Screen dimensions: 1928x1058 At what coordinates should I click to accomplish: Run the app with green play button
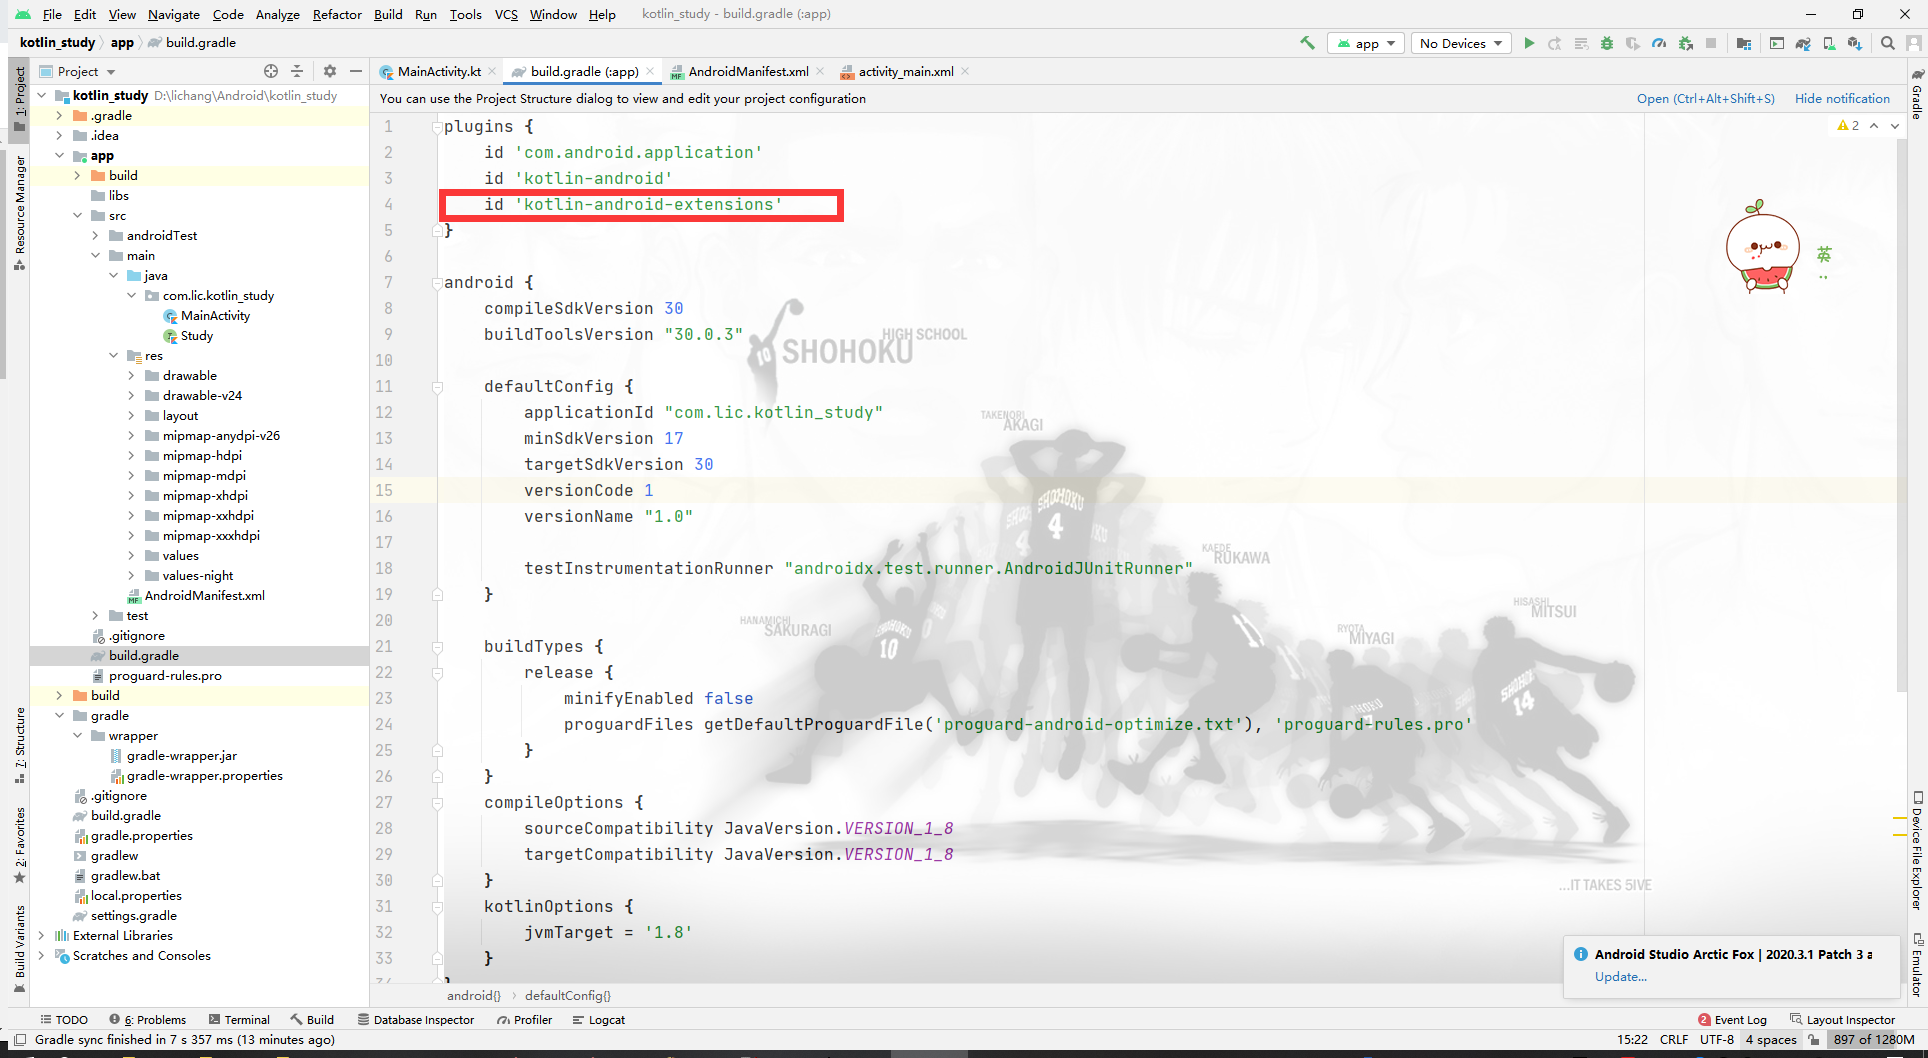pos(1529,43)
